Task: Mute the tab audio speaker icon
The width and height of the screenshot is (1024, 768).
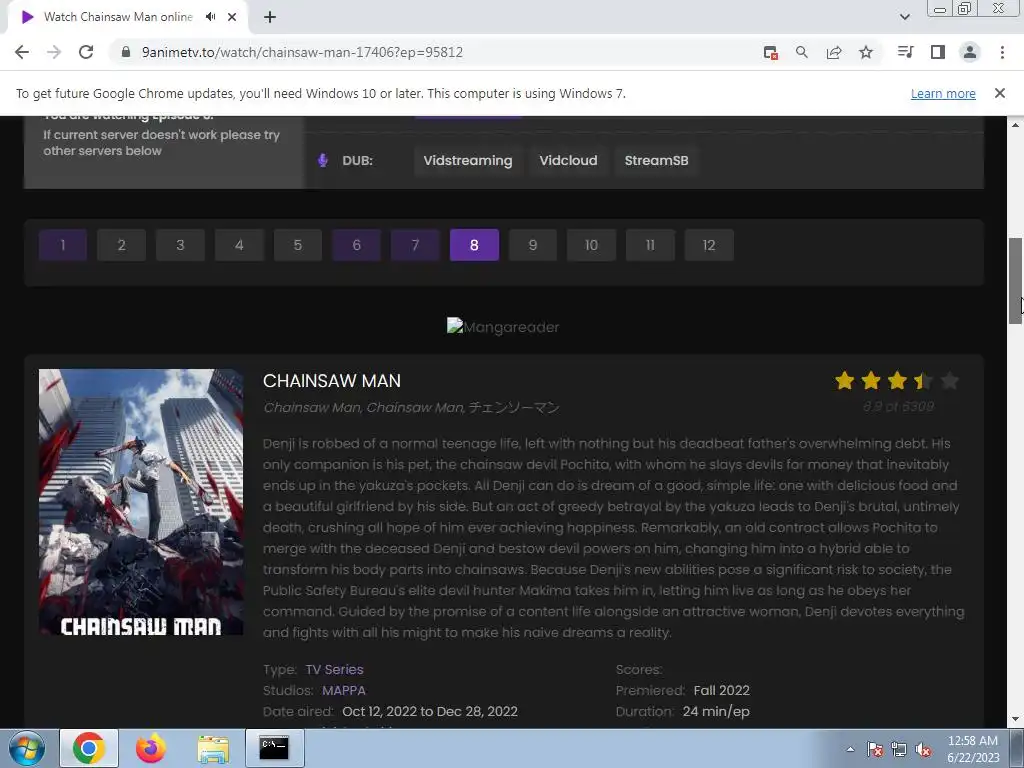Action: click(x=210, y=17)
